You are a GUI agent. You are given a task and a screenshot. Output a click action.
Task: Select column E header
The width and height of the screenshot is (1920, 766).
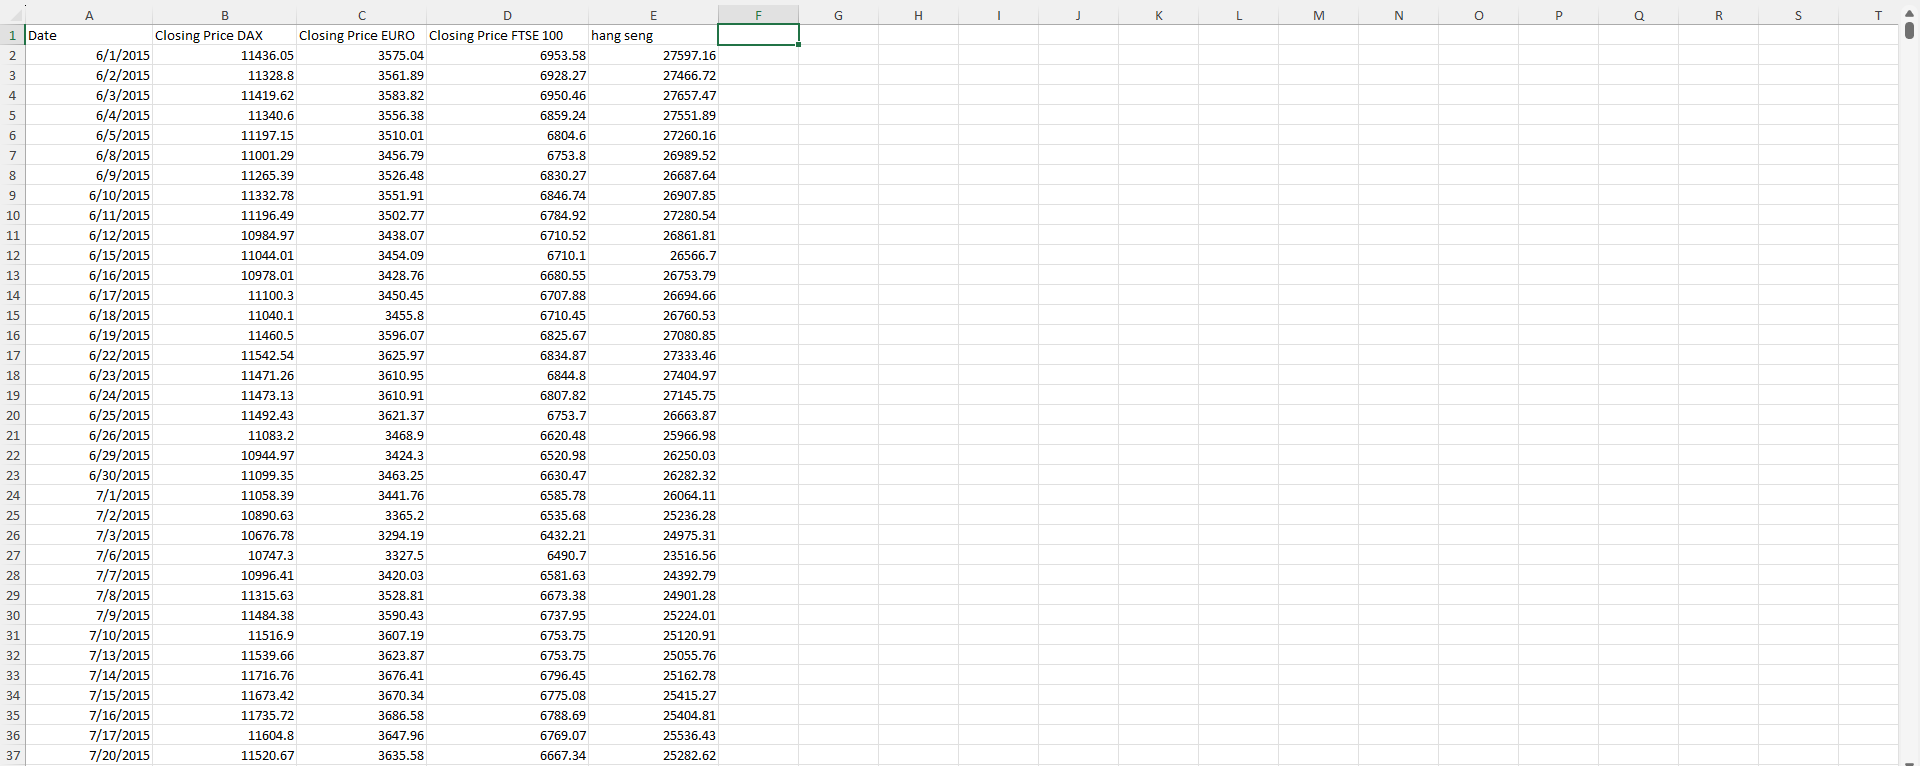tap(653, 15)
